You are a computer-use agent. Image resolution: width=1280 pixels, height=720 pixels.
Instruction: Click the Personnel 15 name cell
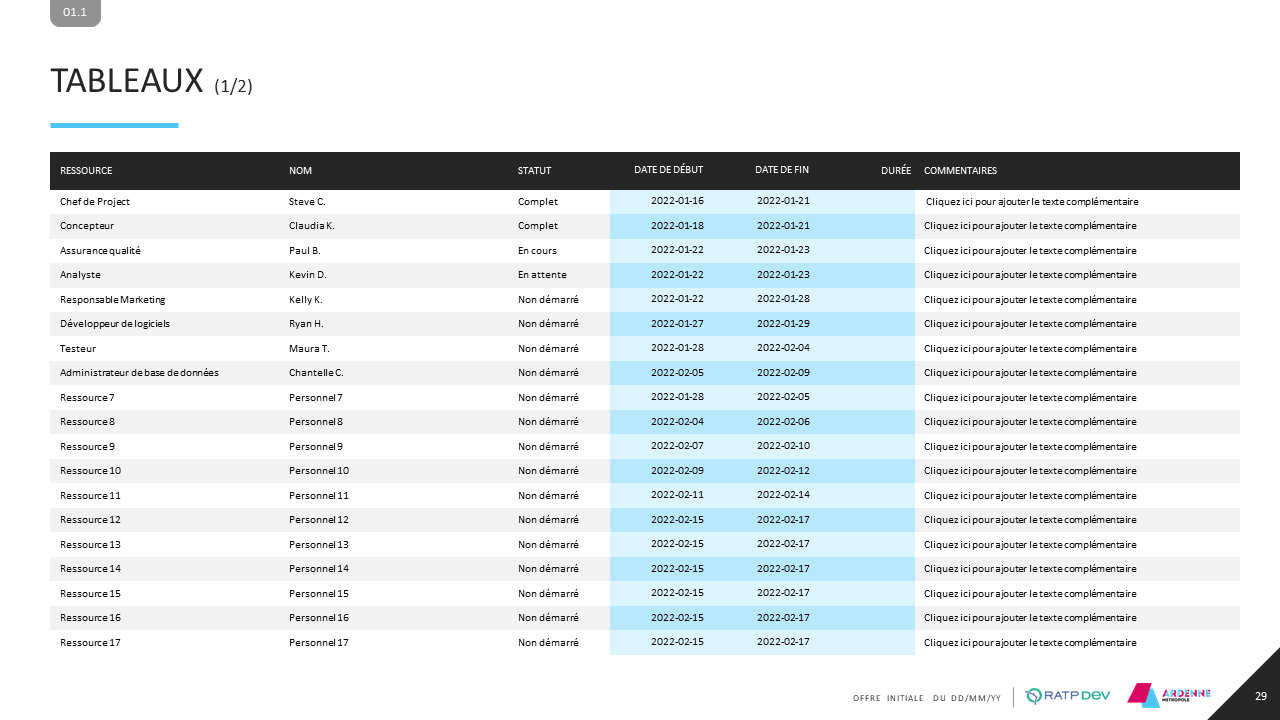[x=319, y=594]
